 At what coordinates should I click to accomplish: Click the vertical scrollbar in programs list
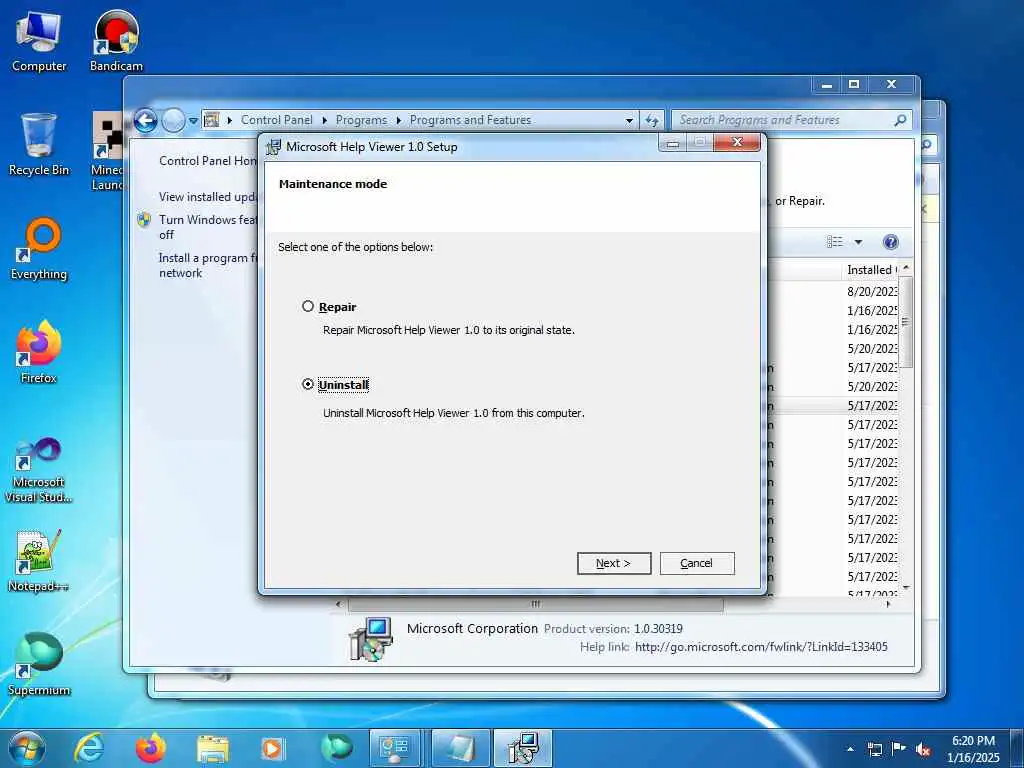906,323
